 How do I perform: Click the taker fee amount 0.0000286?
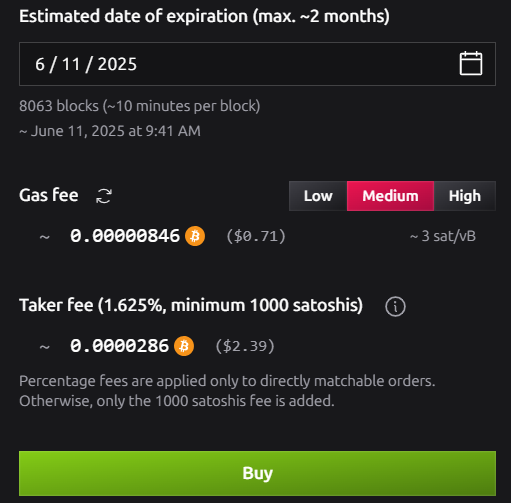click(119, 346)
